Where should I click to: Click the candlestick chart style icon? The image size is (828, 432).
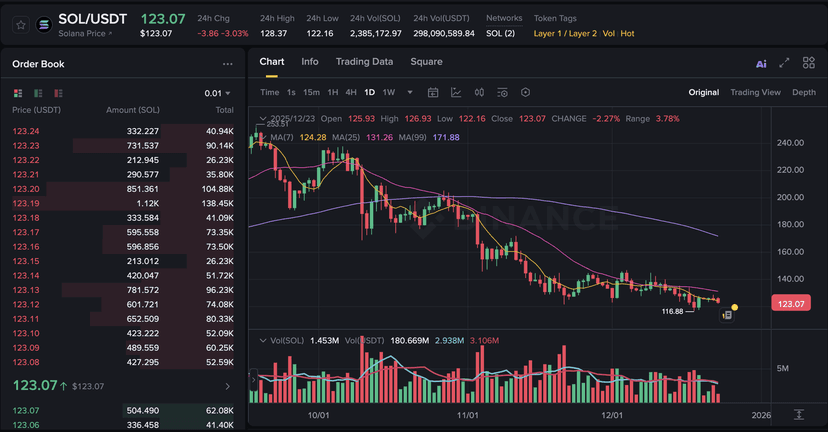[x=479, y=92]
